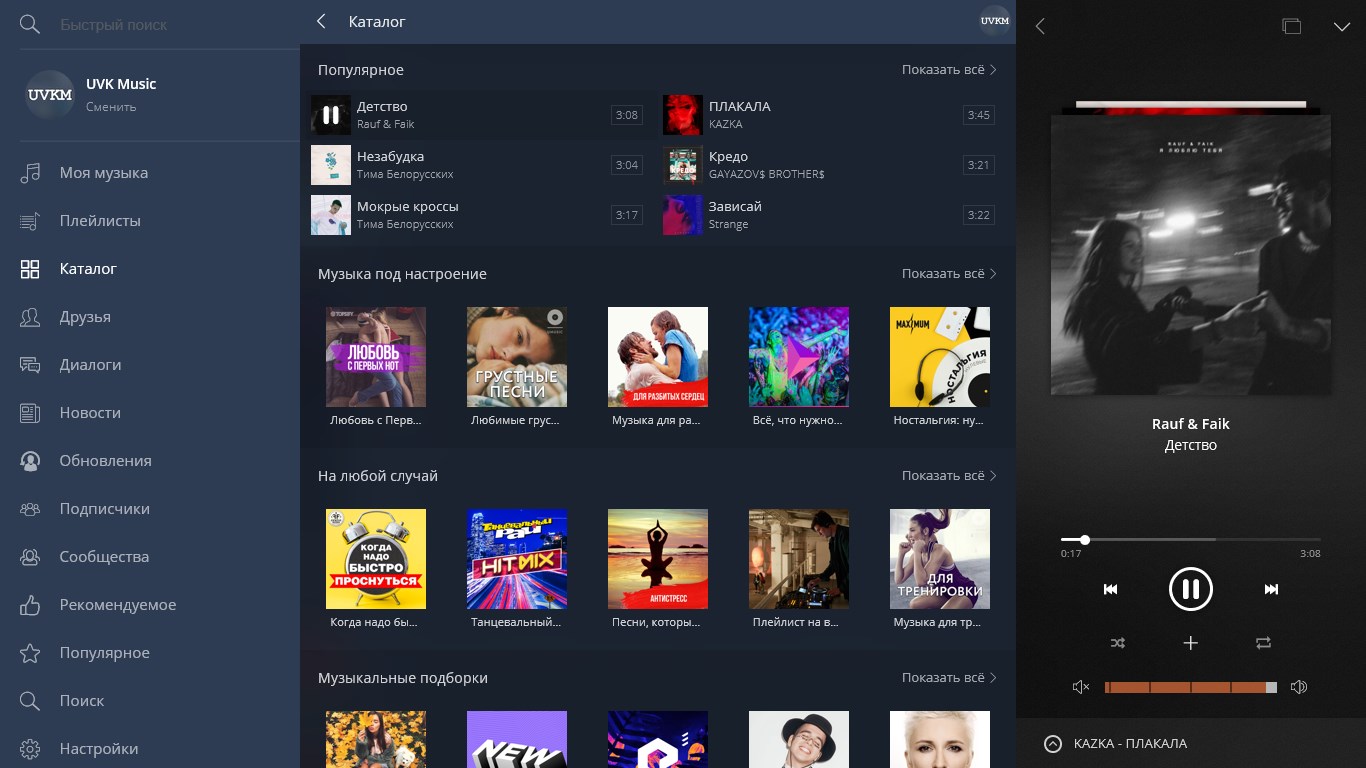Click the track progress slider
This screenshot has height=768, width=1366.
[x=1190, y=540]
